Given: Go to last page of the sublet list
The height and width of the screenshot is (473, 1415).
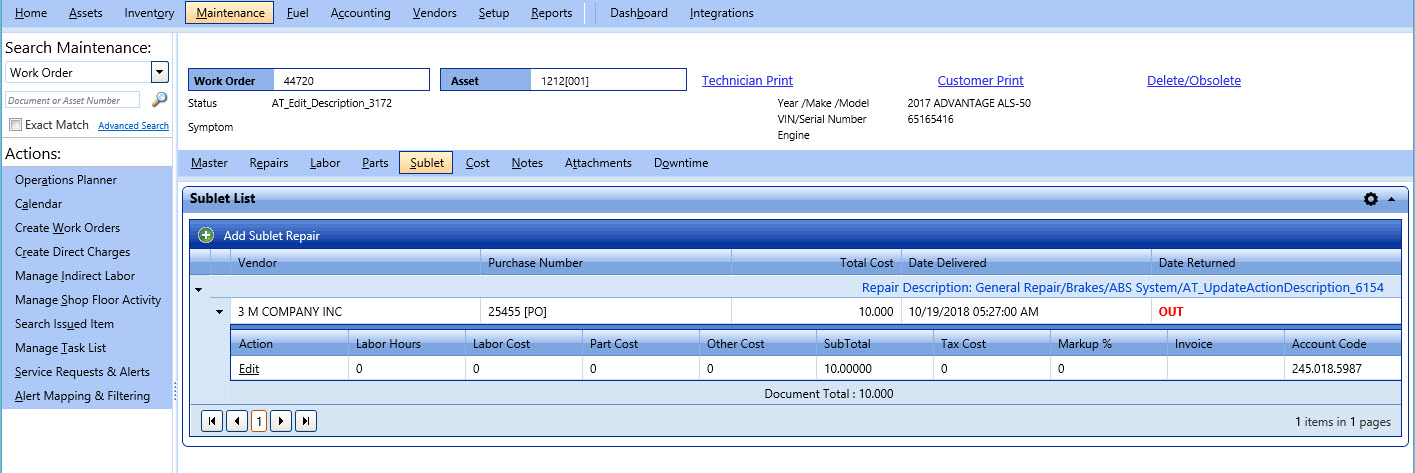Looking at the screenshot, I should pyautogui.click(x=306, y=421).
